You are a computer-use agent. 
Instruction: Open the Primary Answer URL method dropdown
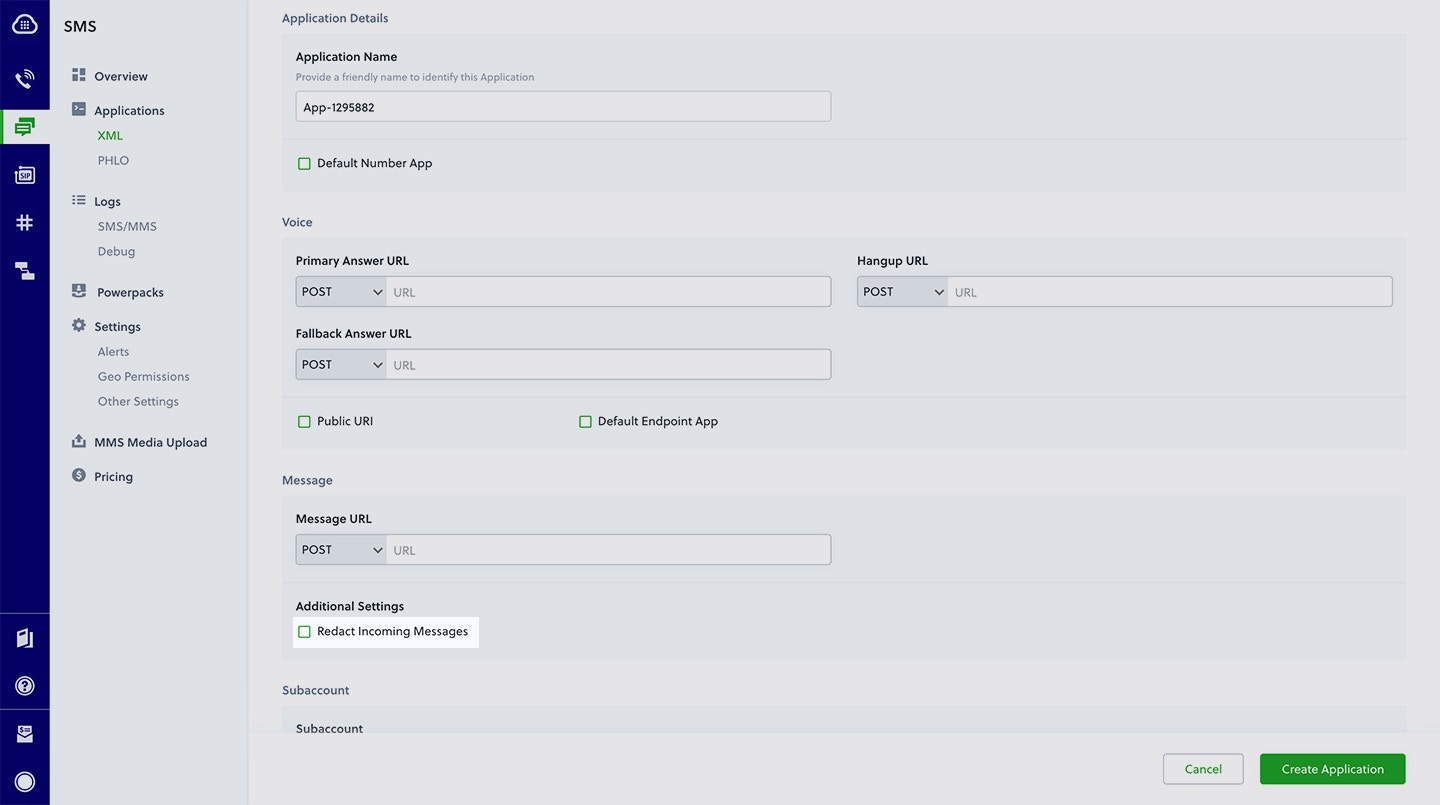point(340,291)
